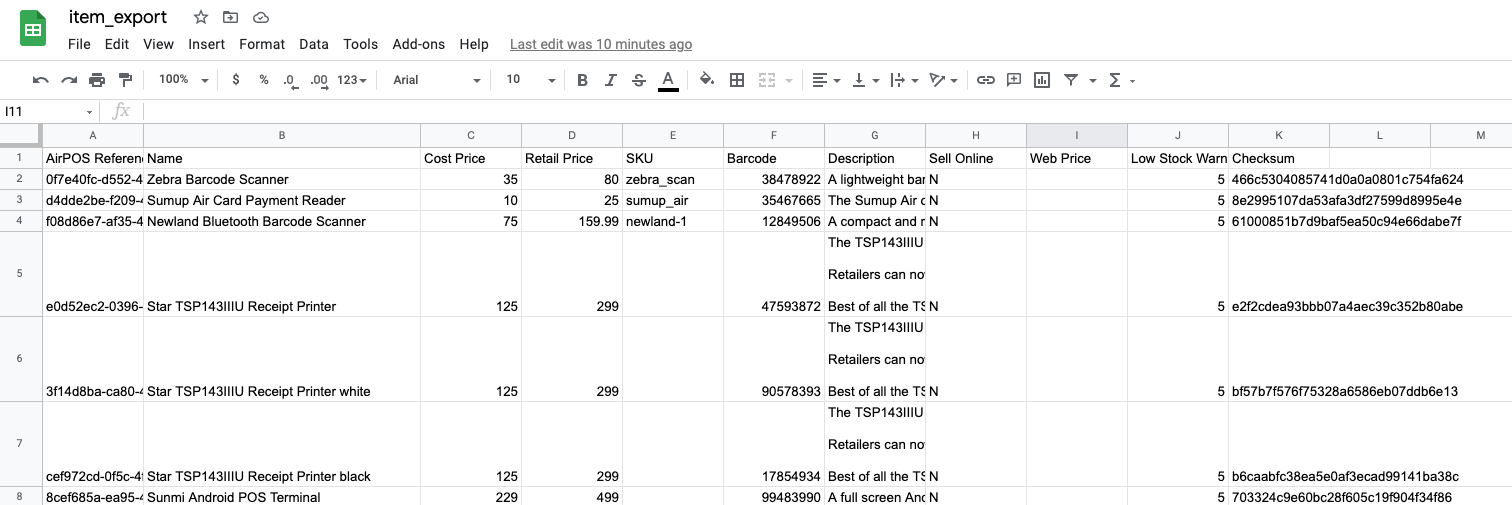Open the Format menu
The width and height of the screenshot is (1512, 505).
tap(262, 44)
